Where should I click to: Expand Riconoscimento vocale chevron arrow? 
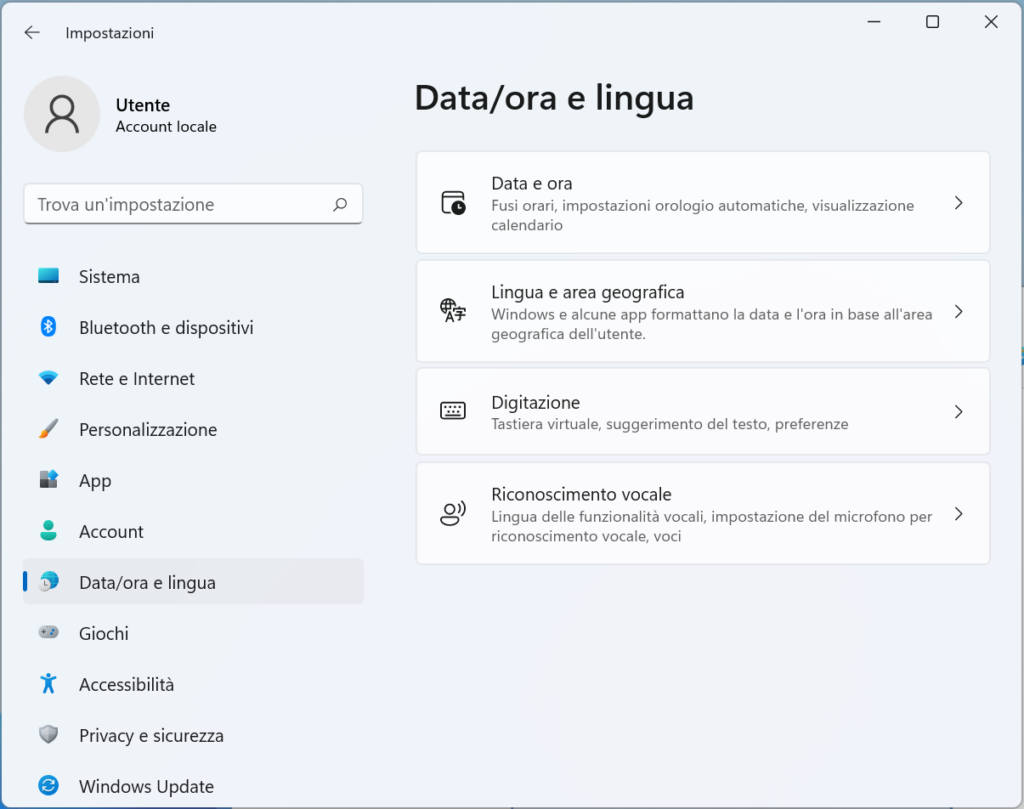pos(958,514)
